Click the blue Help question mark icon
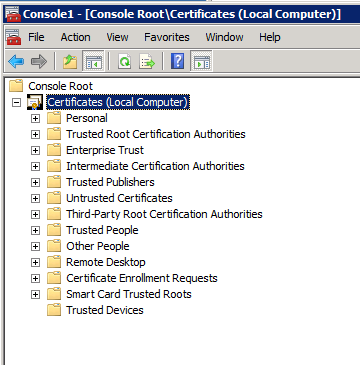 point(178,62)
